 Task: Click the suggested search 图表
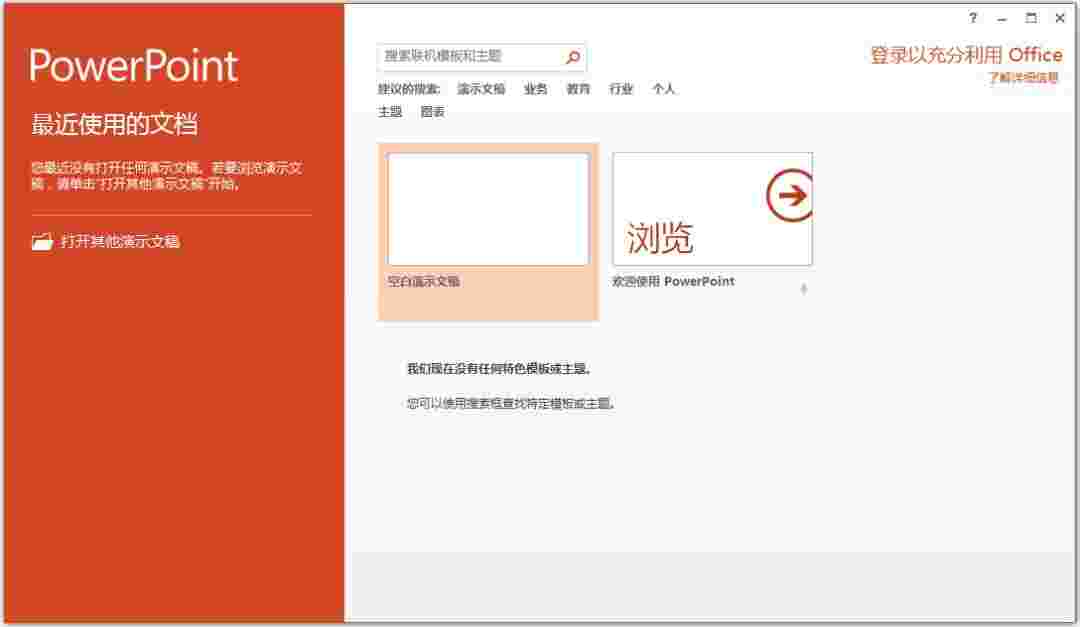(x=432, y=112)
